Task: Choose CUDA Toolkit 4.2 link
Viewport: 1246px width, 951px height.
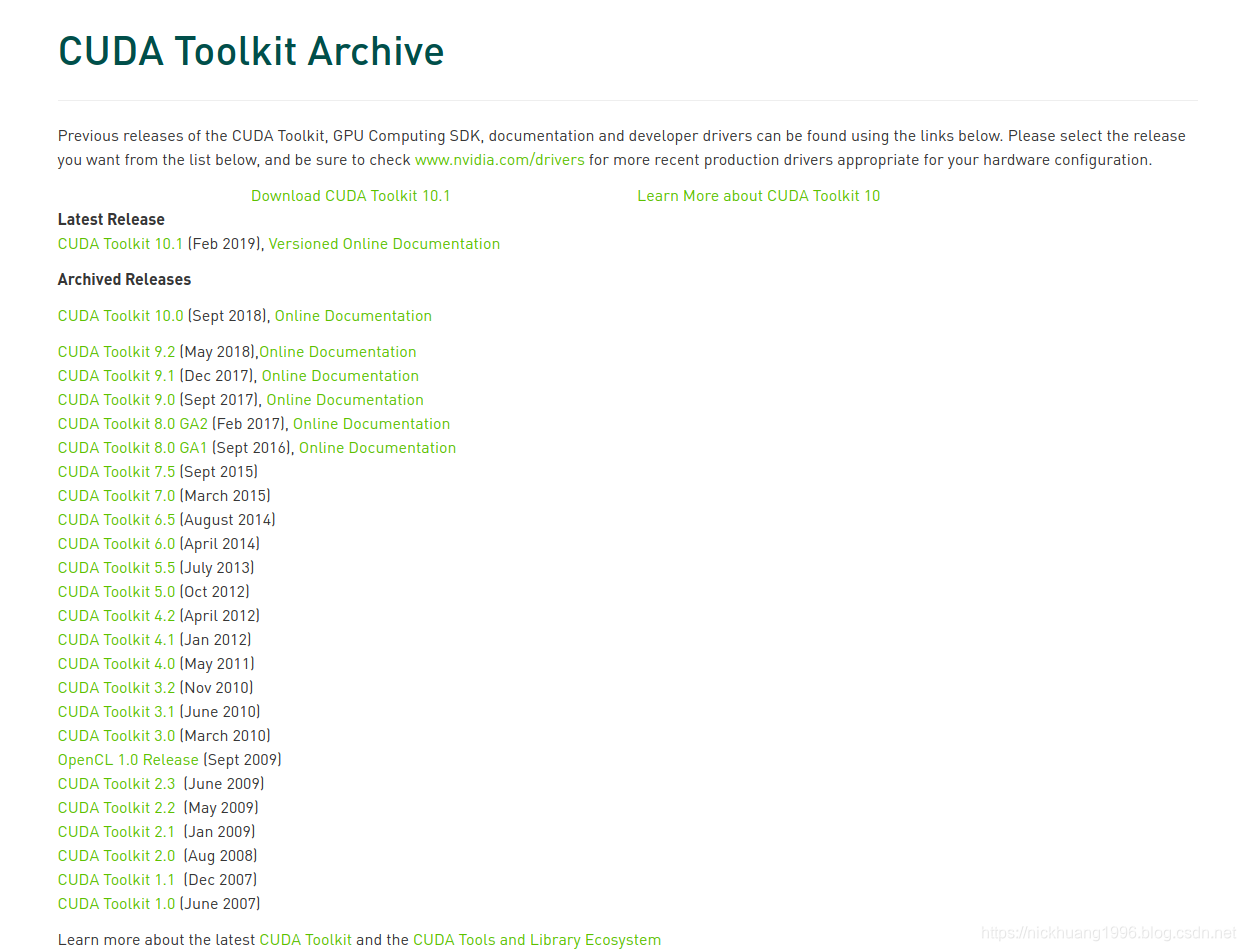Action: pyautogui.click(x=116, y=616)
